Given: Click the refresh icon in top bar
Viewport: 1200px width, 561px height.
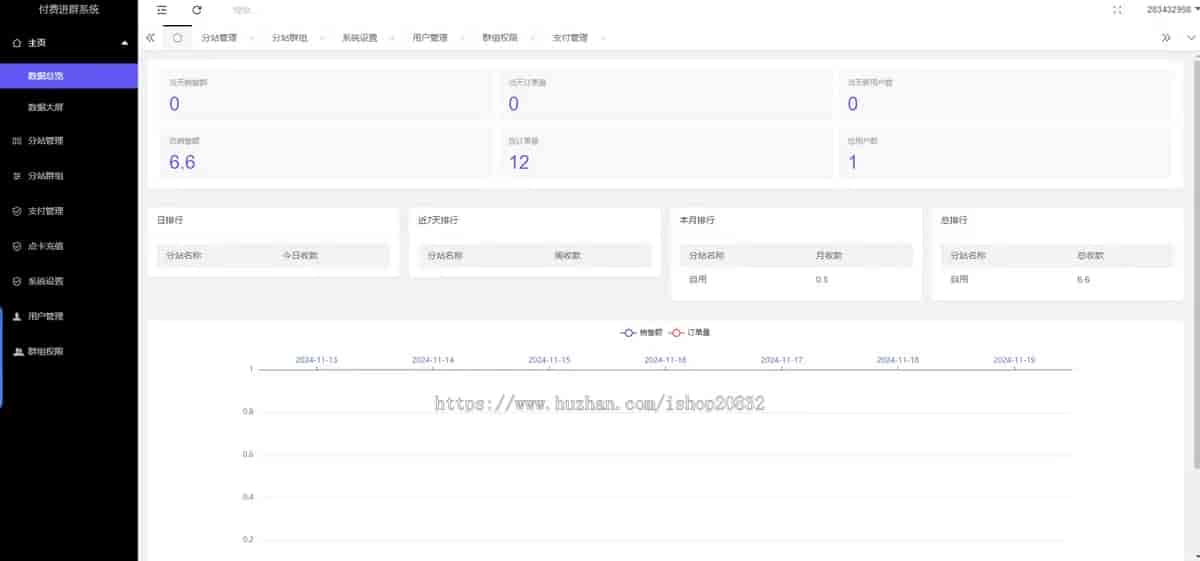Looking at the screenshot, I should pyautogui.click(x=197, y=10).
